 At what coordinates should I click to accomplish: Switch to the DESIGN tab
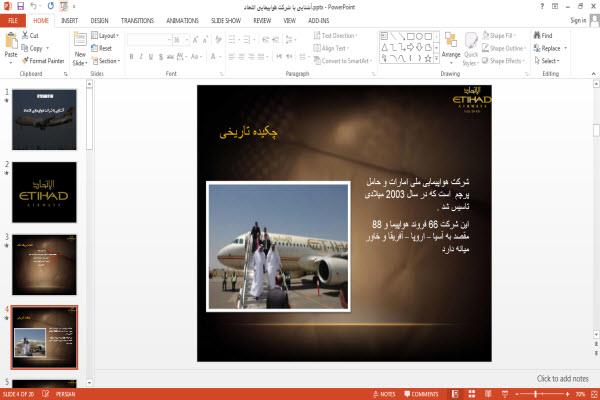tap(99, 21)
